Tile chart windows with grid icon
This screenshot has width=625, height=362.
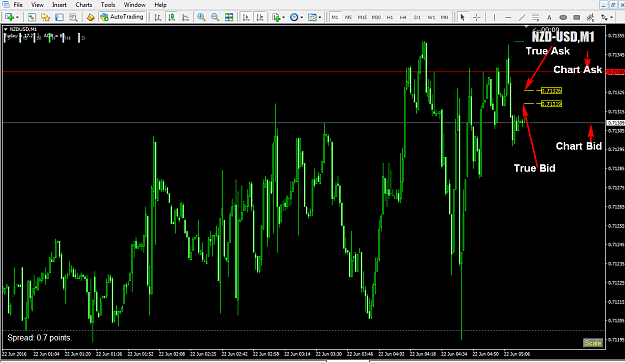tap(229, 17)
